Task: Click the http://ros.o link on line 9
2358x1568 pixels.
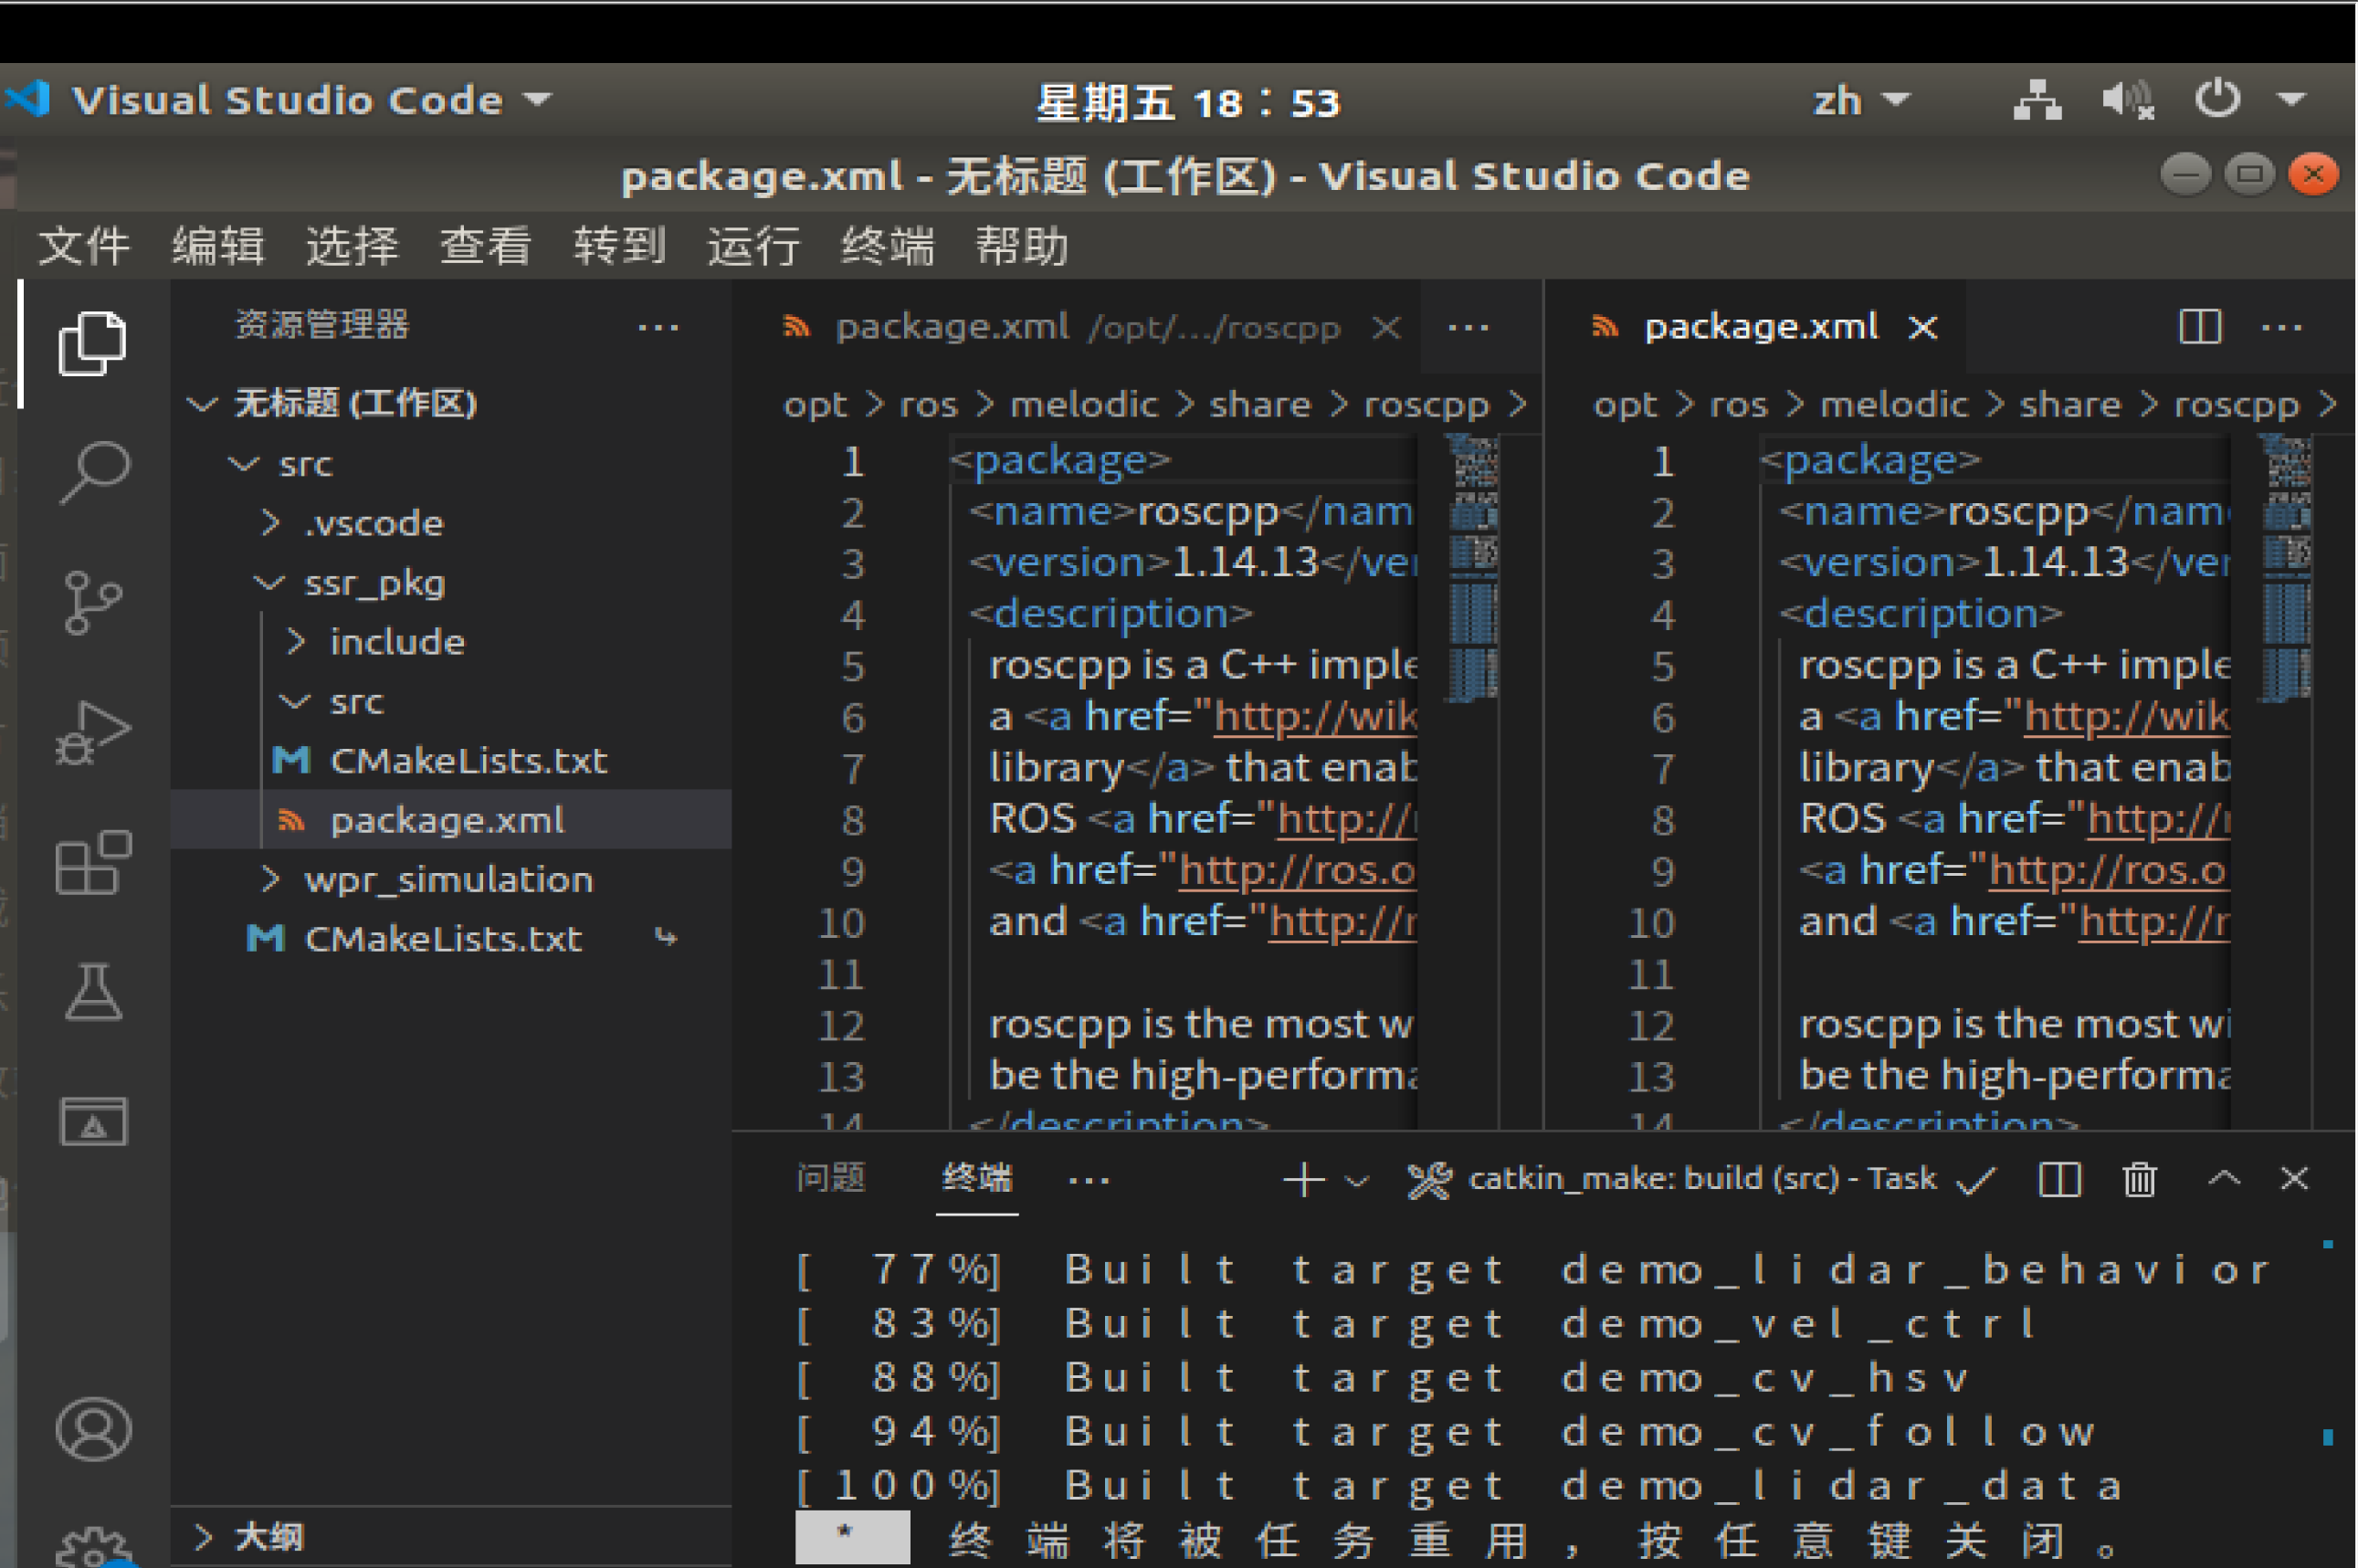Action: tap(1297, 871)
